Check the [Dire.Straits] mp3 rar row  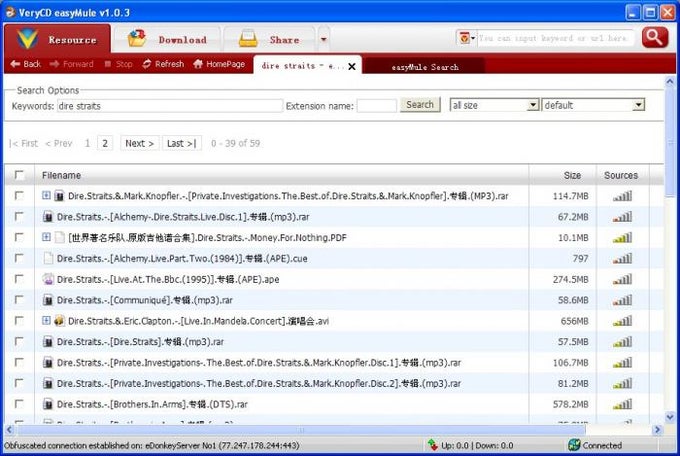(19, 341)
